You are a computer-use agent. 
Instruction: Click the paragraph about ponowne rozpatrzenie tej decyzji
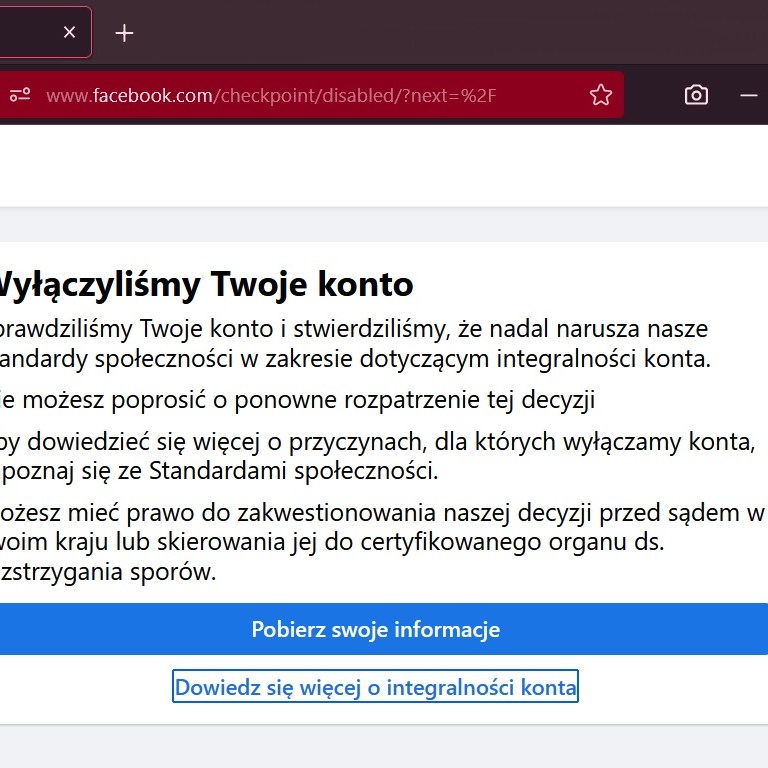pos(300,401)
